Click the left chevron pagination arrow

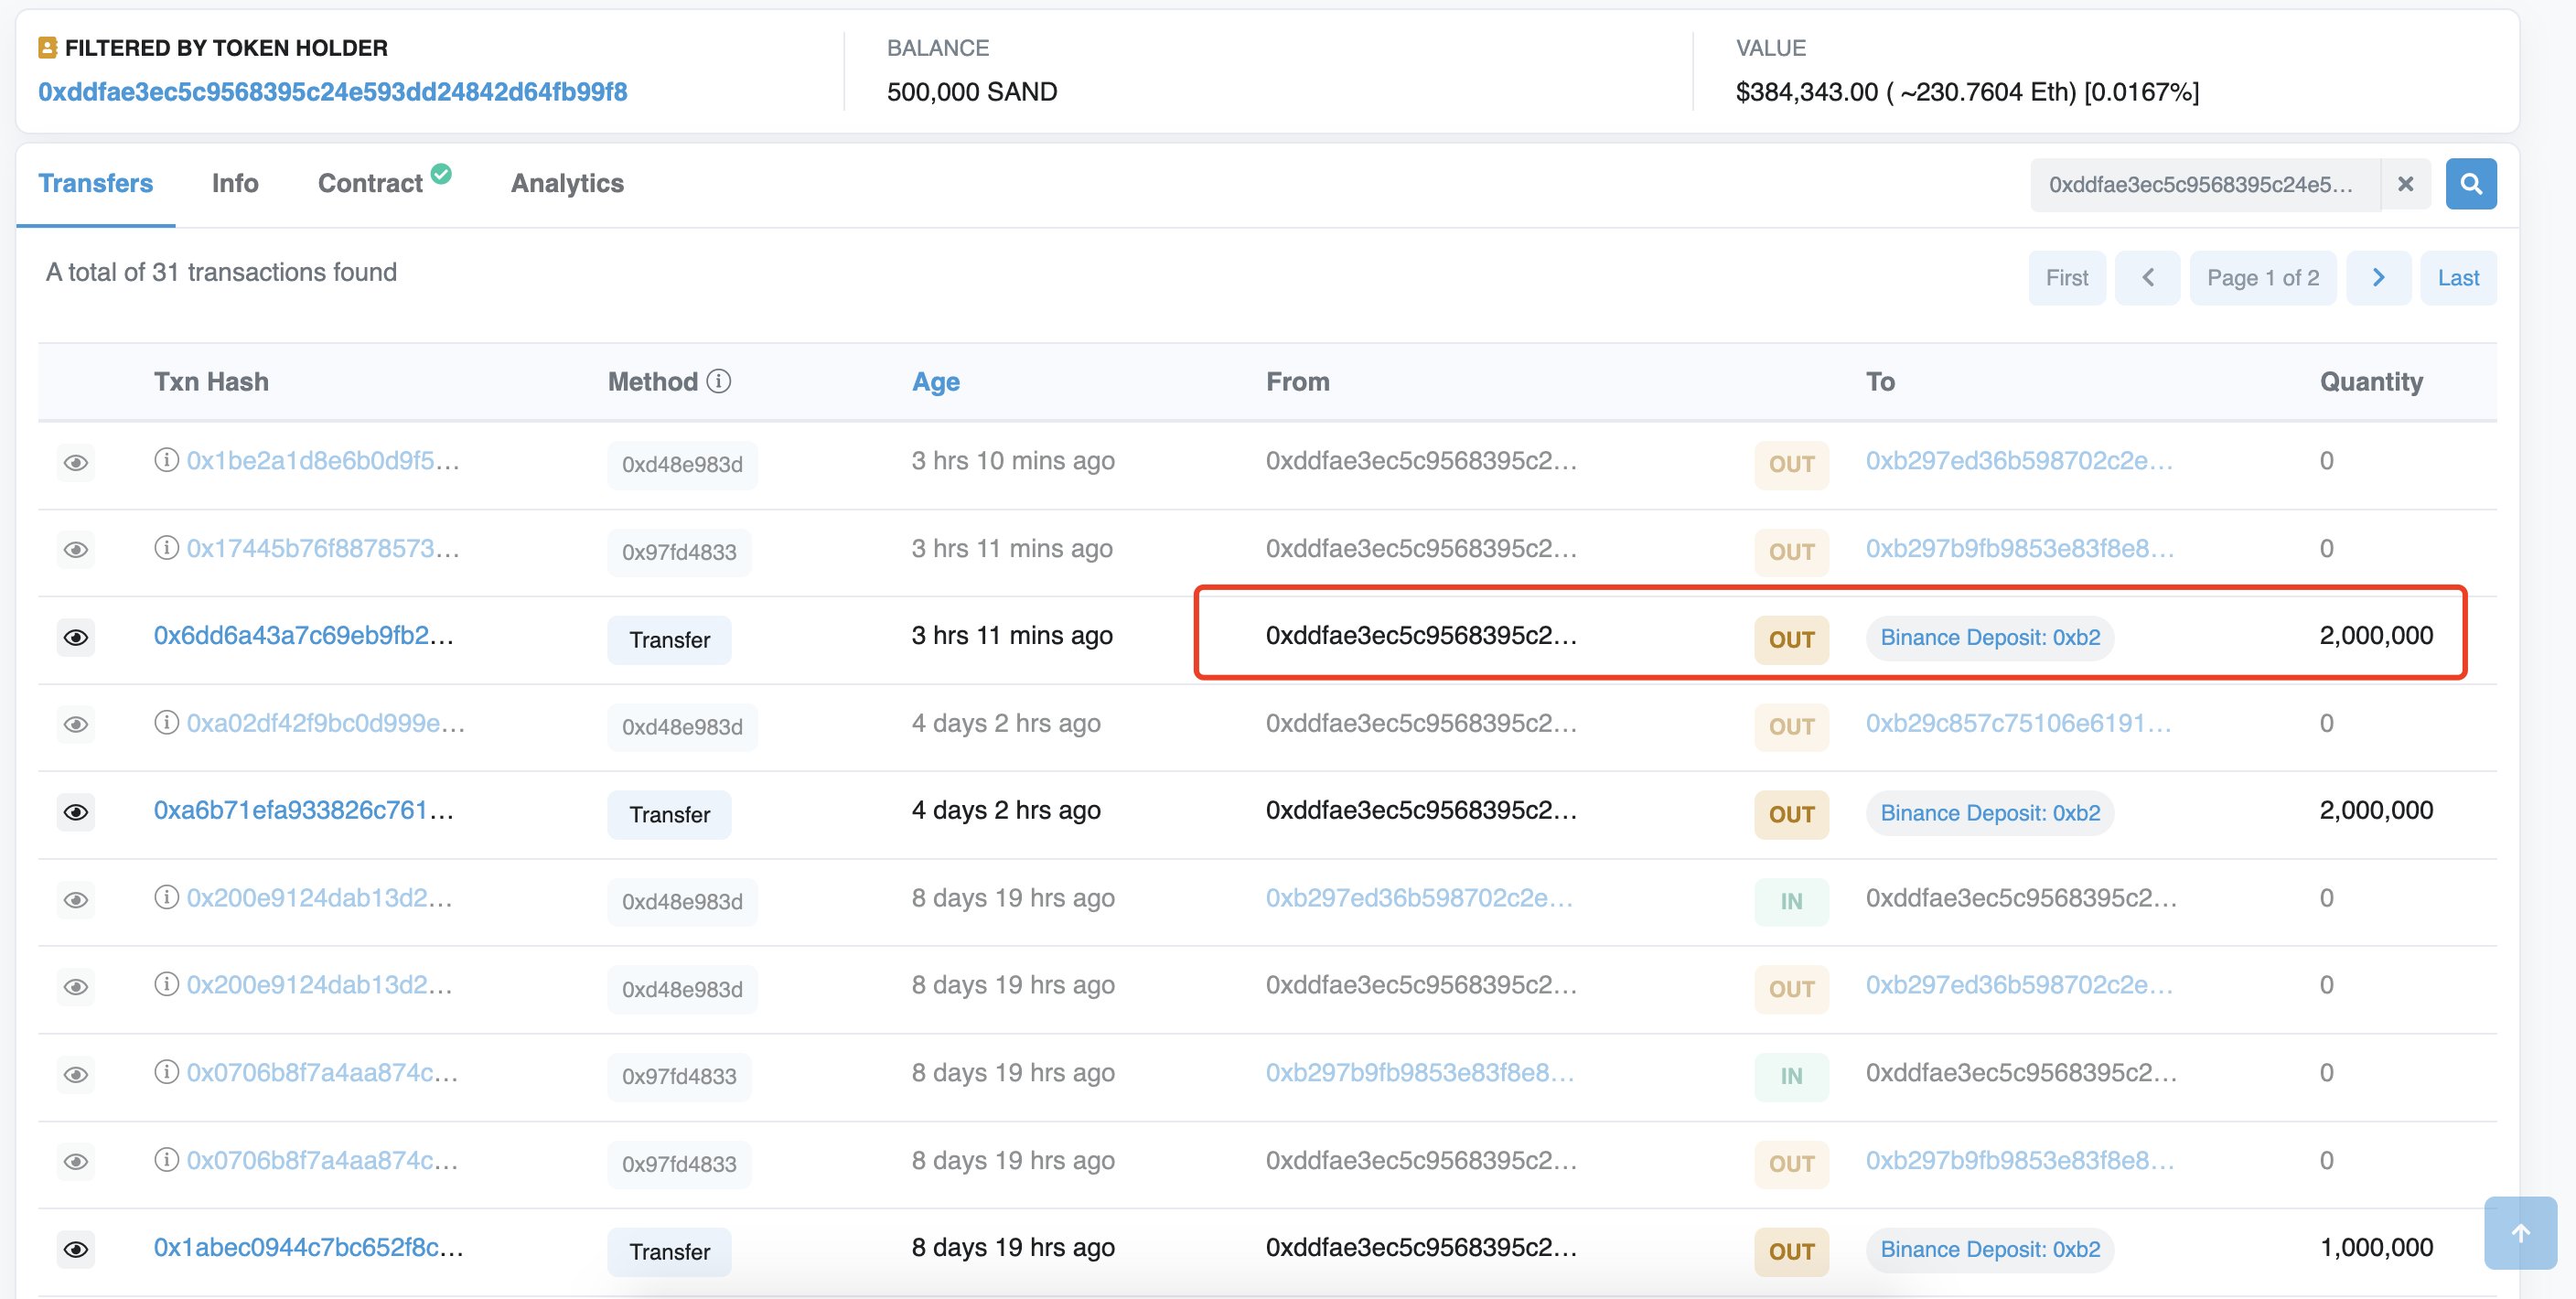tap(2147, 277)
